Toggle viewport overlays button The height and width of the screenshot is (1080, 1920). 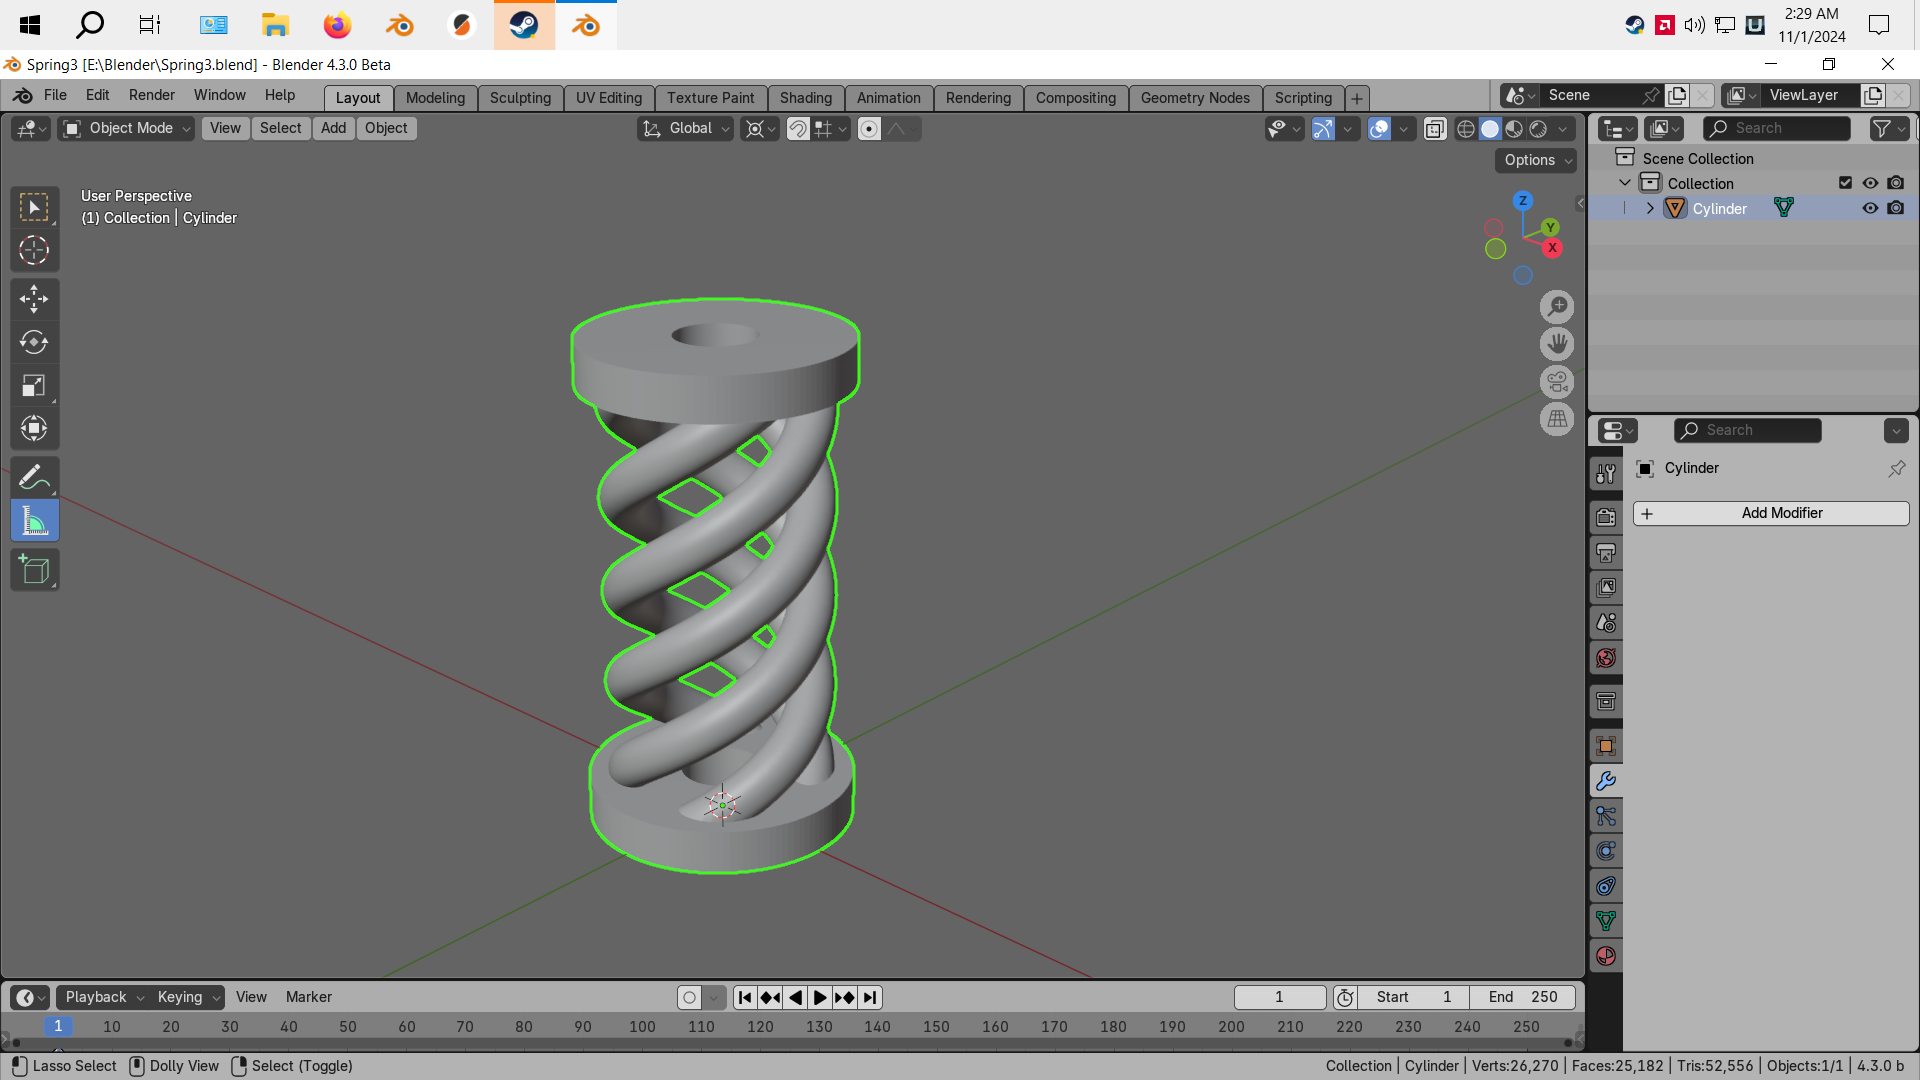(1380, 128)
